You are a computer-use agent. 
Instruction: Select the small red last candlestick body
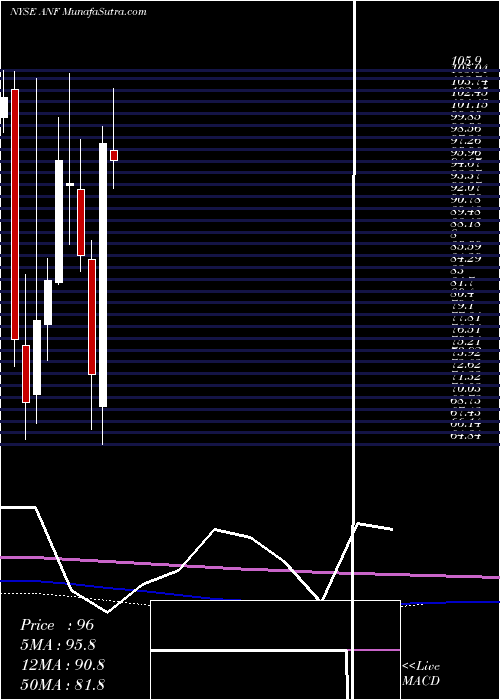point(114,155)
